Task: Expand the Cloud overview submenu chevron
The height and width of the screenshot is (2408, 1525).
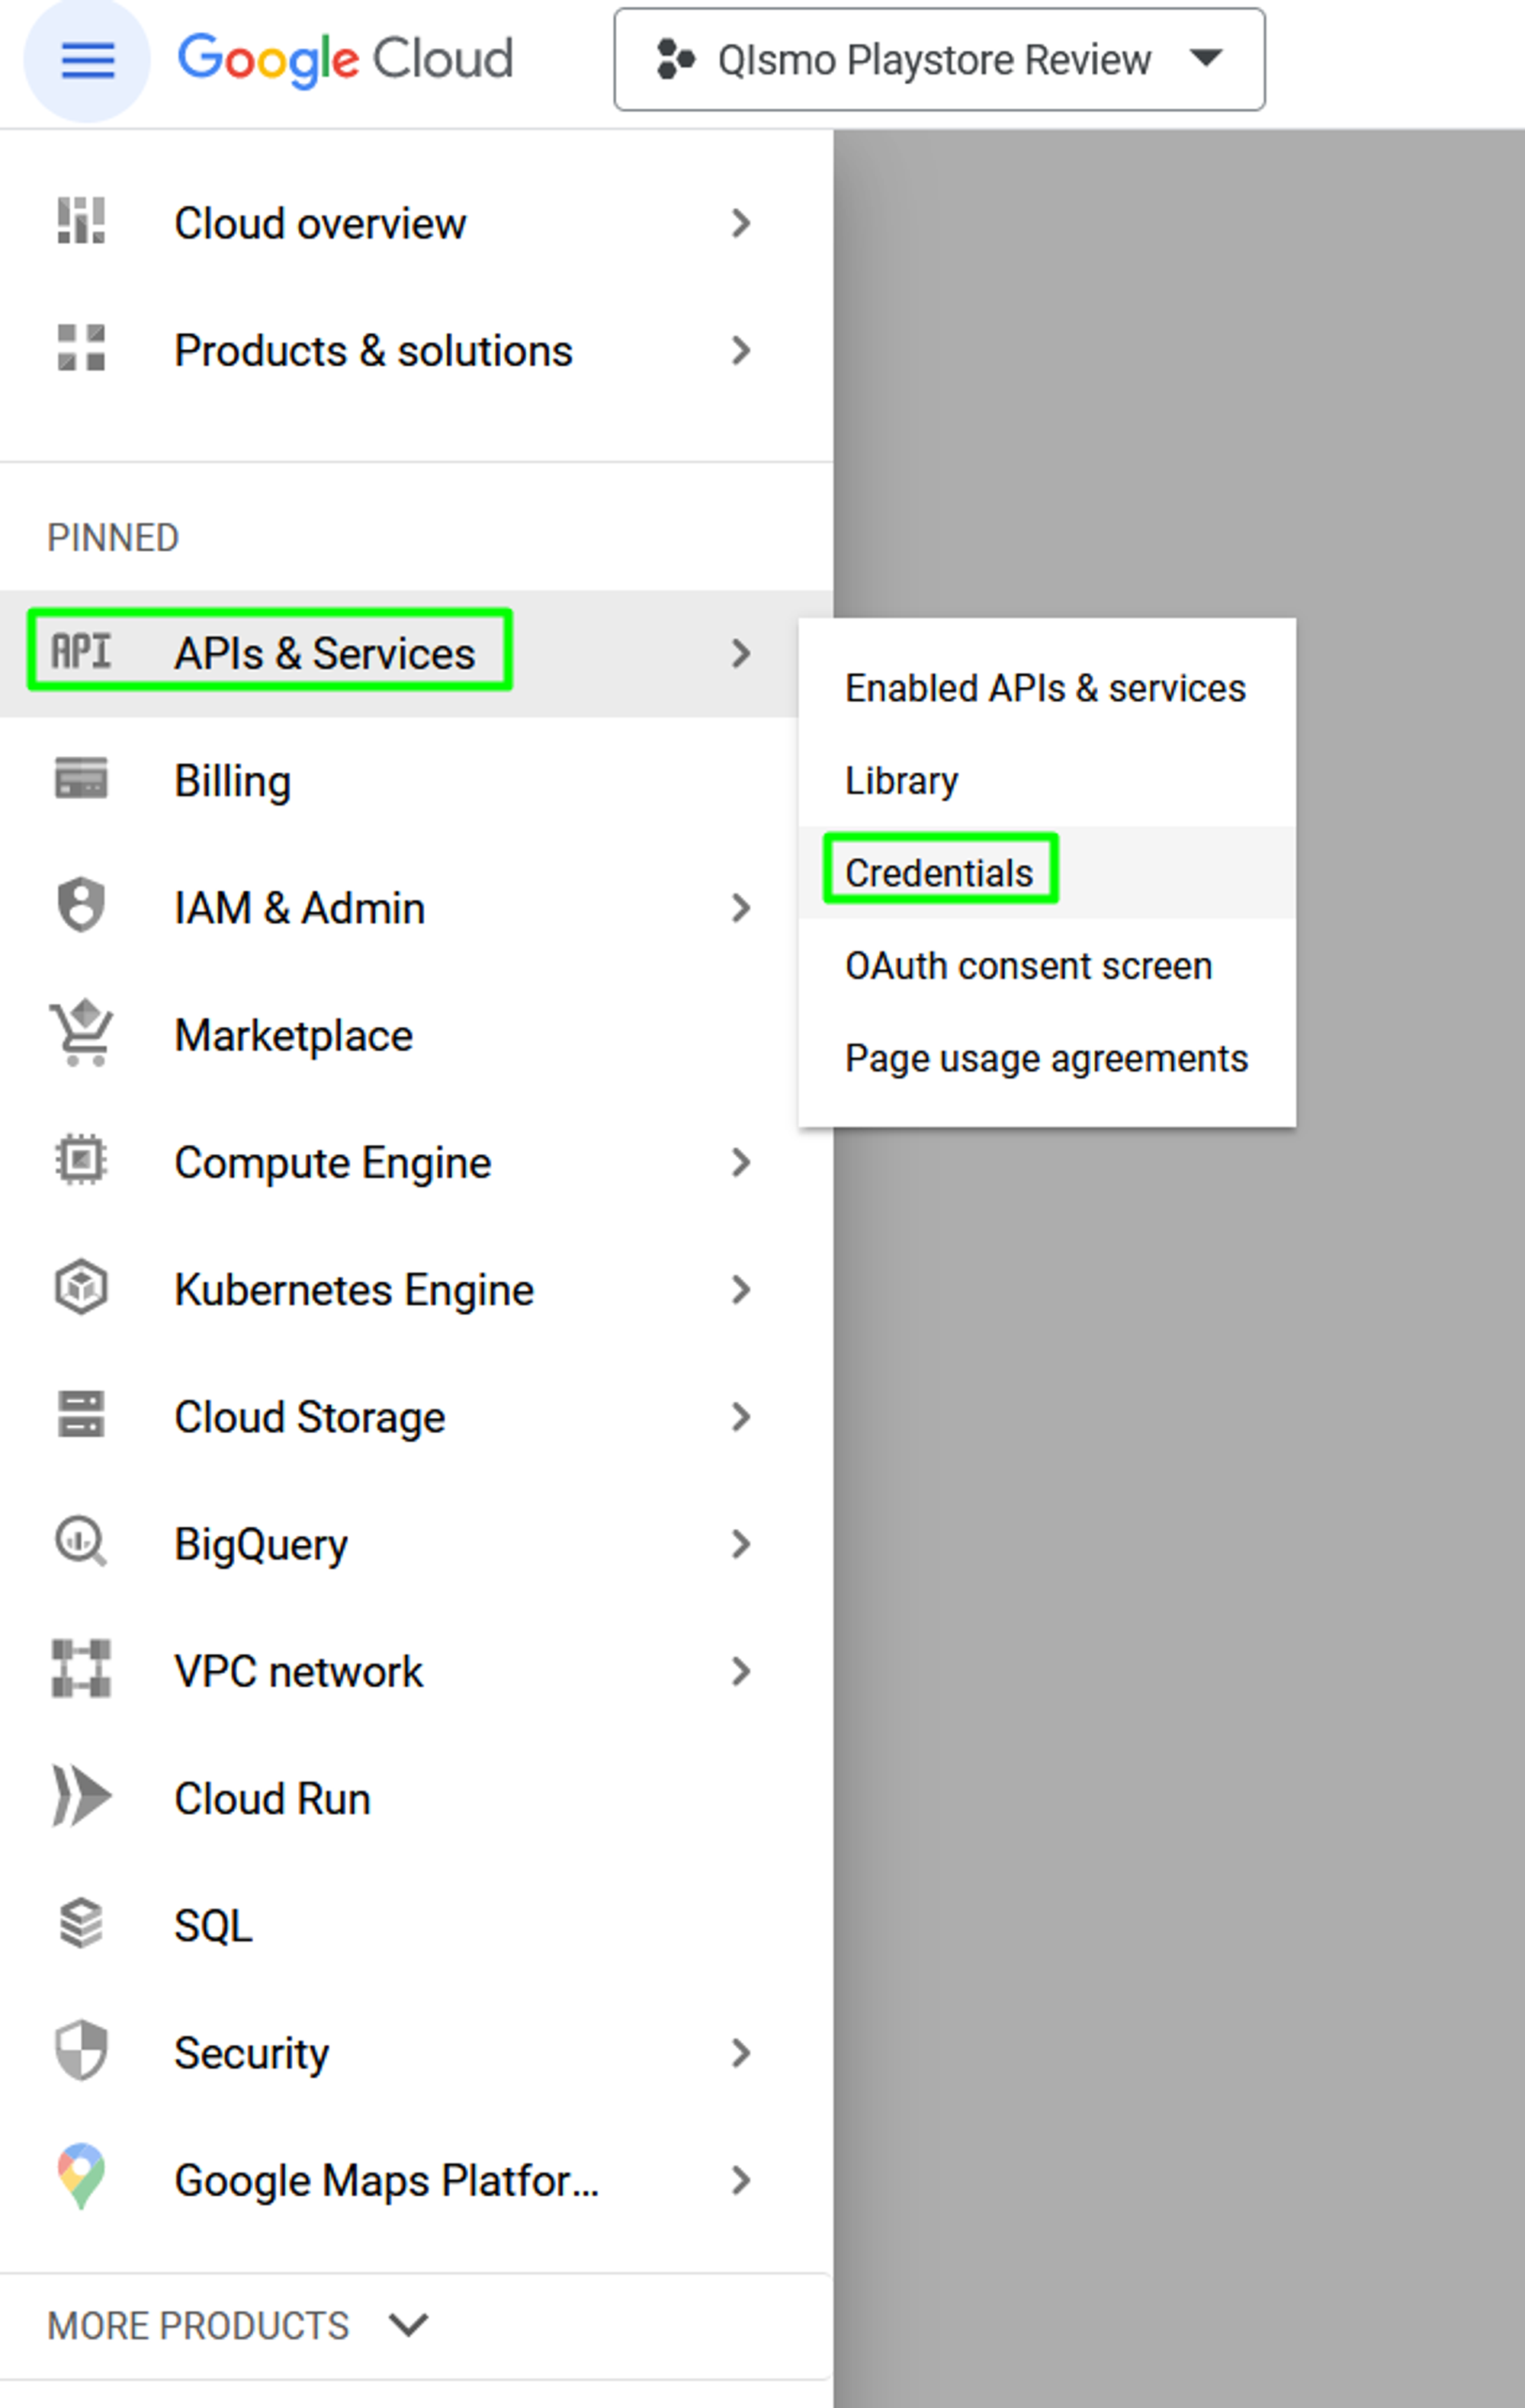Action: (740, 223)
